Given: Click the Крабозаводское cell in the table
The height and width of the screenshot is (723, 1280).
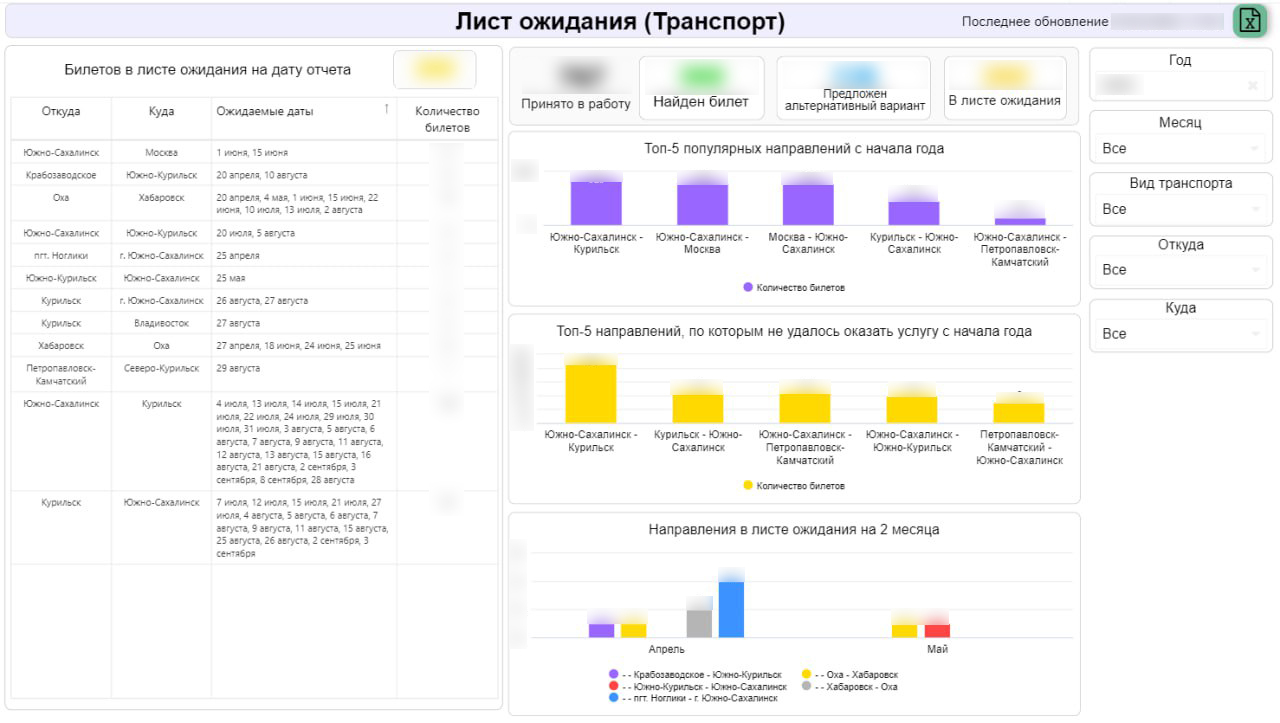Looking at the screenshot, I should point(61,175).
